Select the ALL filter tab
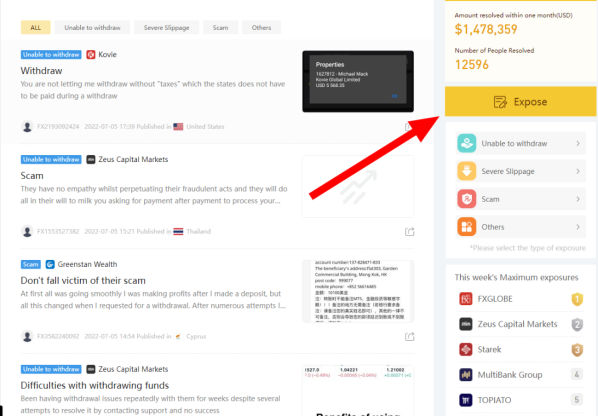The width and height of the screenshot is (598, 416). tap(35, 27)
